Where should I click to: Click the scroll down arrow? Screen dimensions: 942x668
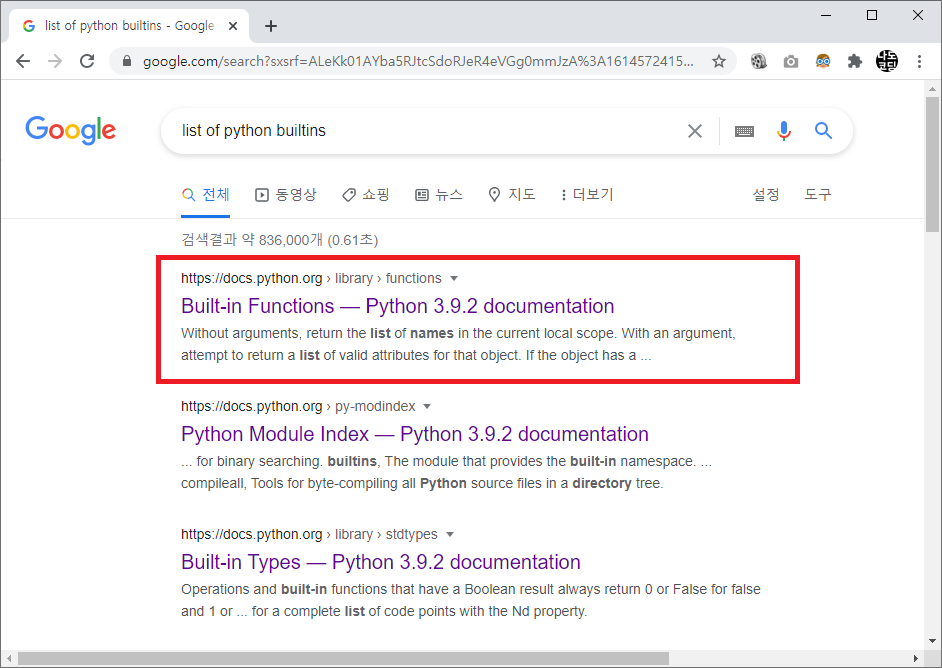(x=932, y=640)
